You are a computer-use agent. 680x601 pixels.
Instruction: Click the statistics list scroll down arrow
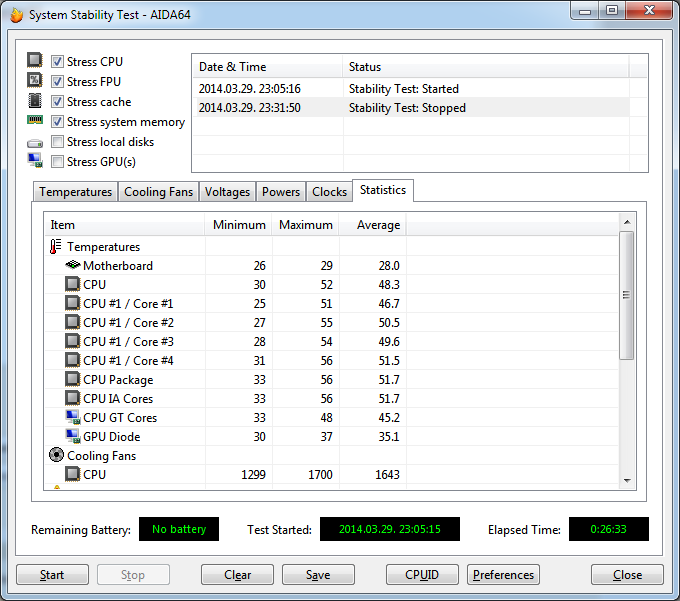[x=627, y=480]
